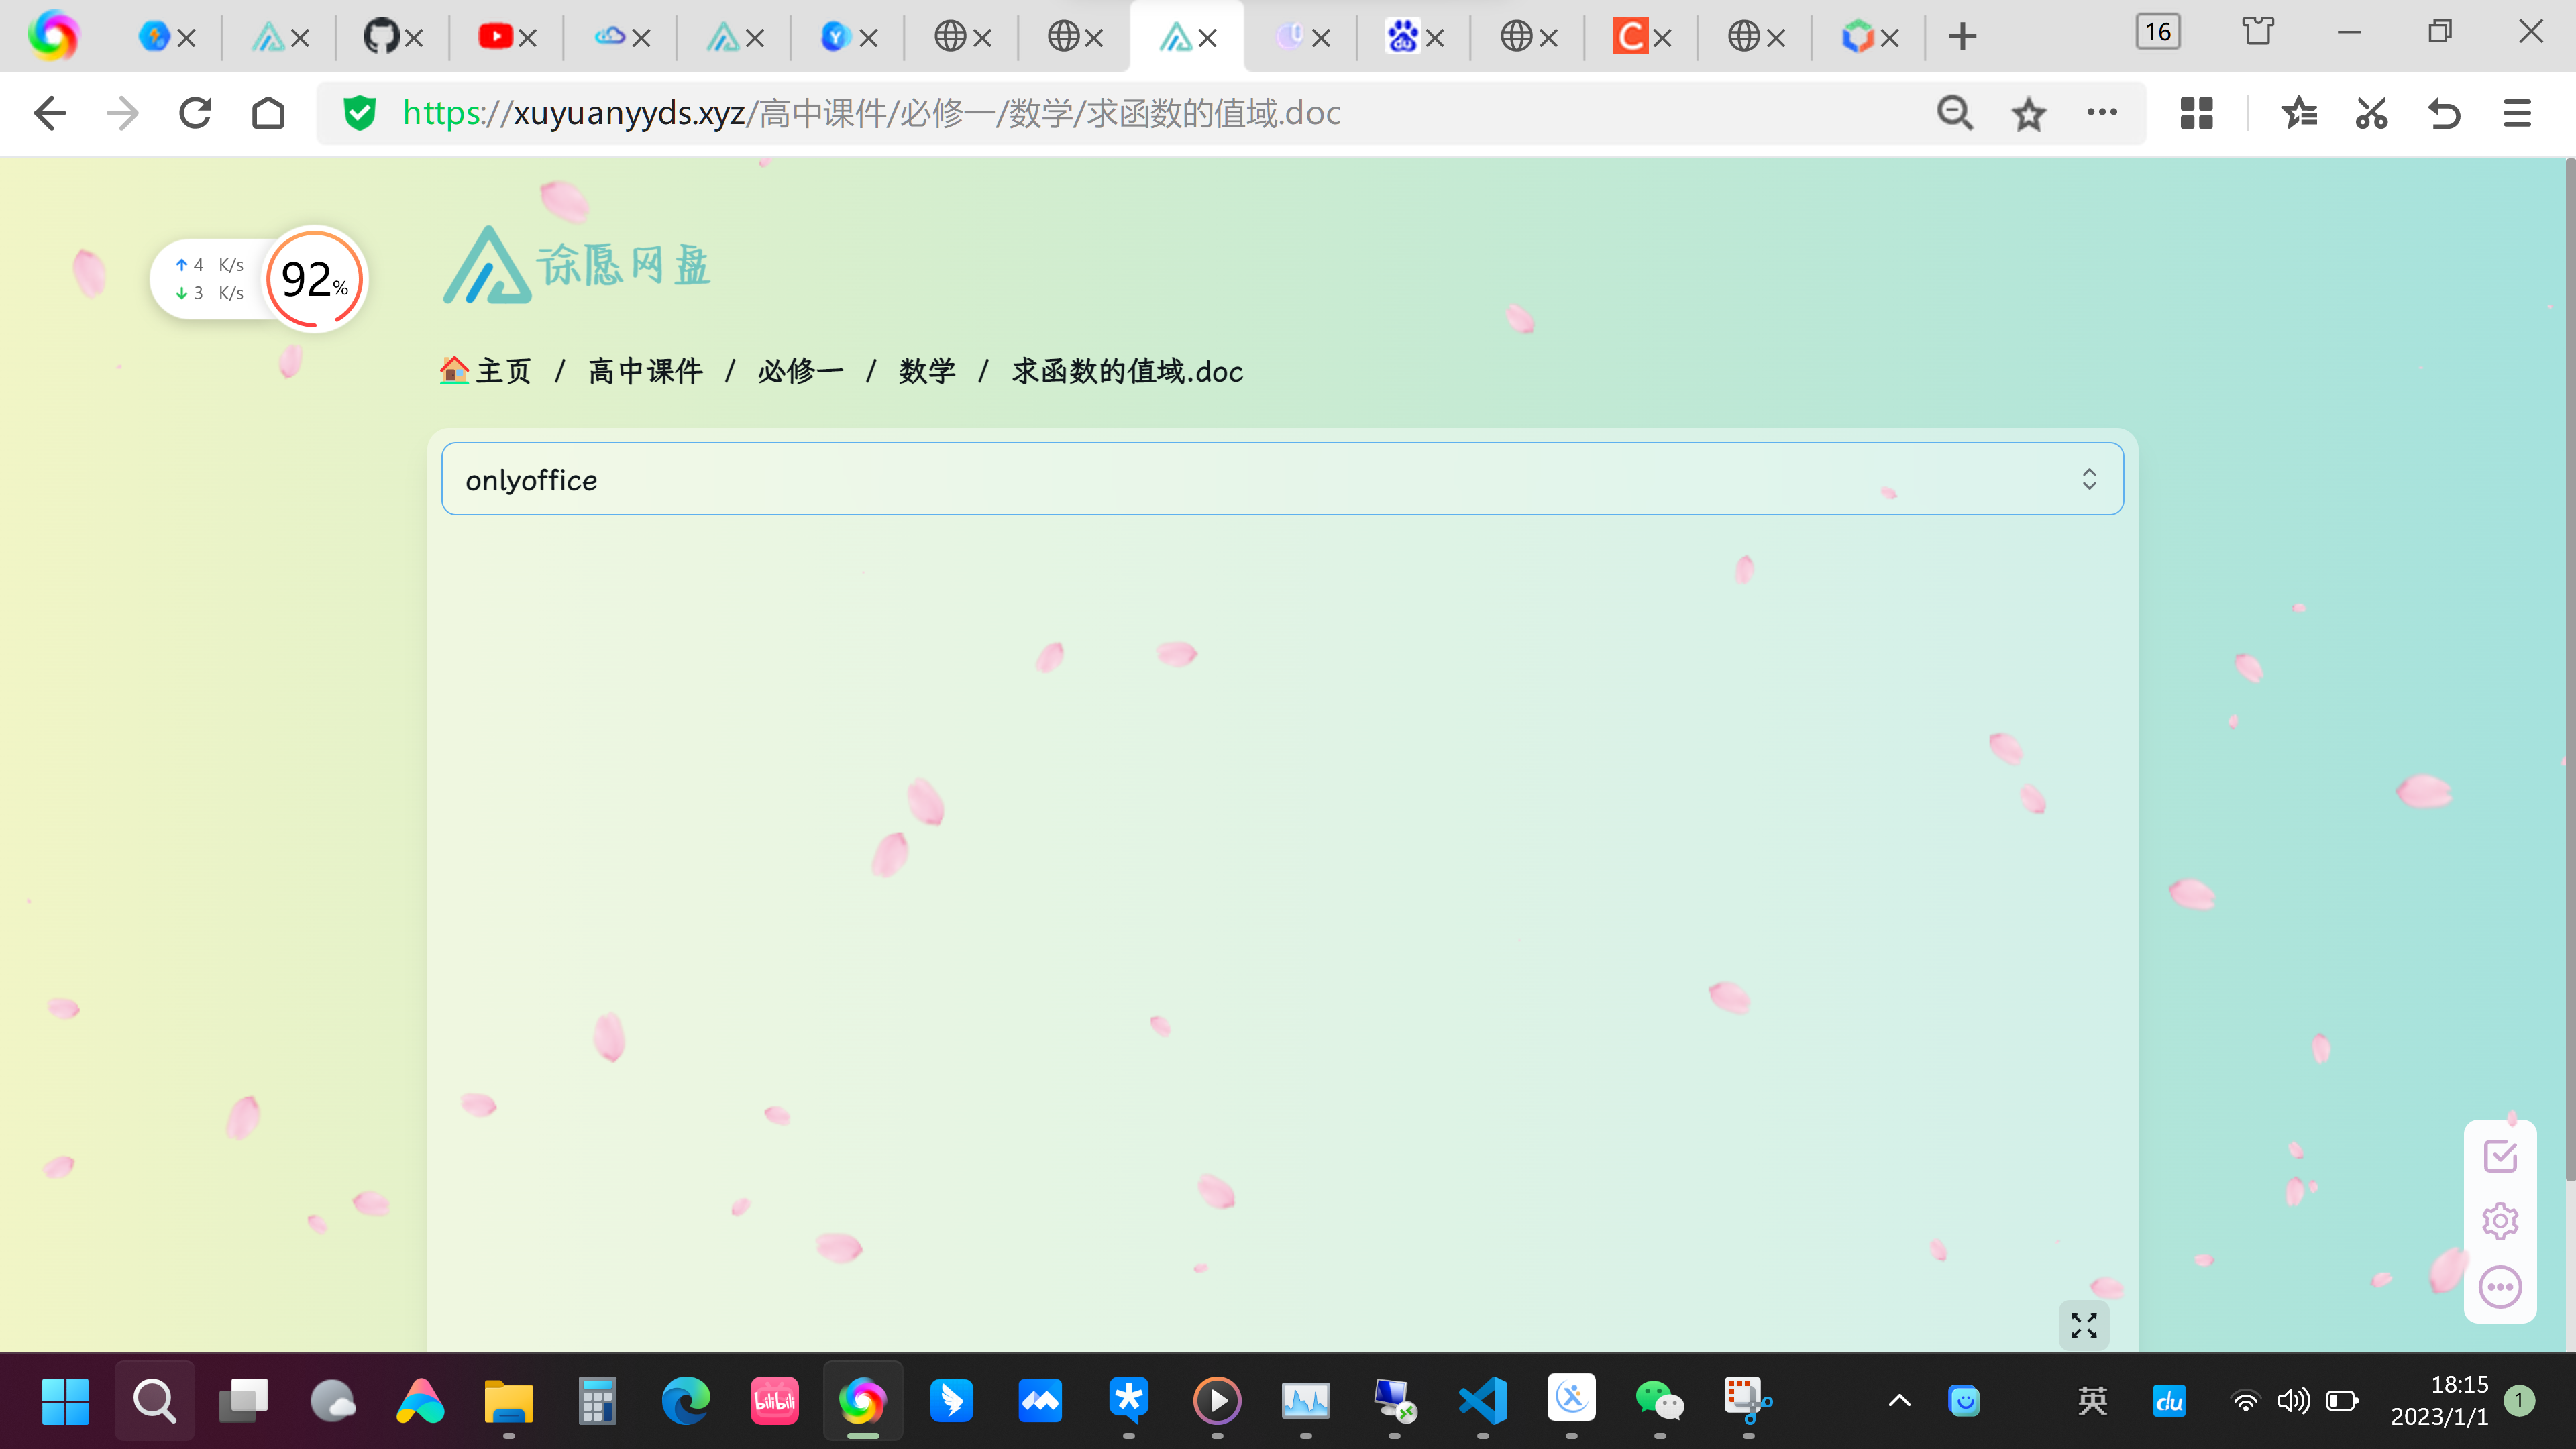Switch the 英 input method indicator
Image resolution: width=2576 pixels, height=1449 pixels.
click(x=2092, y=1401)
